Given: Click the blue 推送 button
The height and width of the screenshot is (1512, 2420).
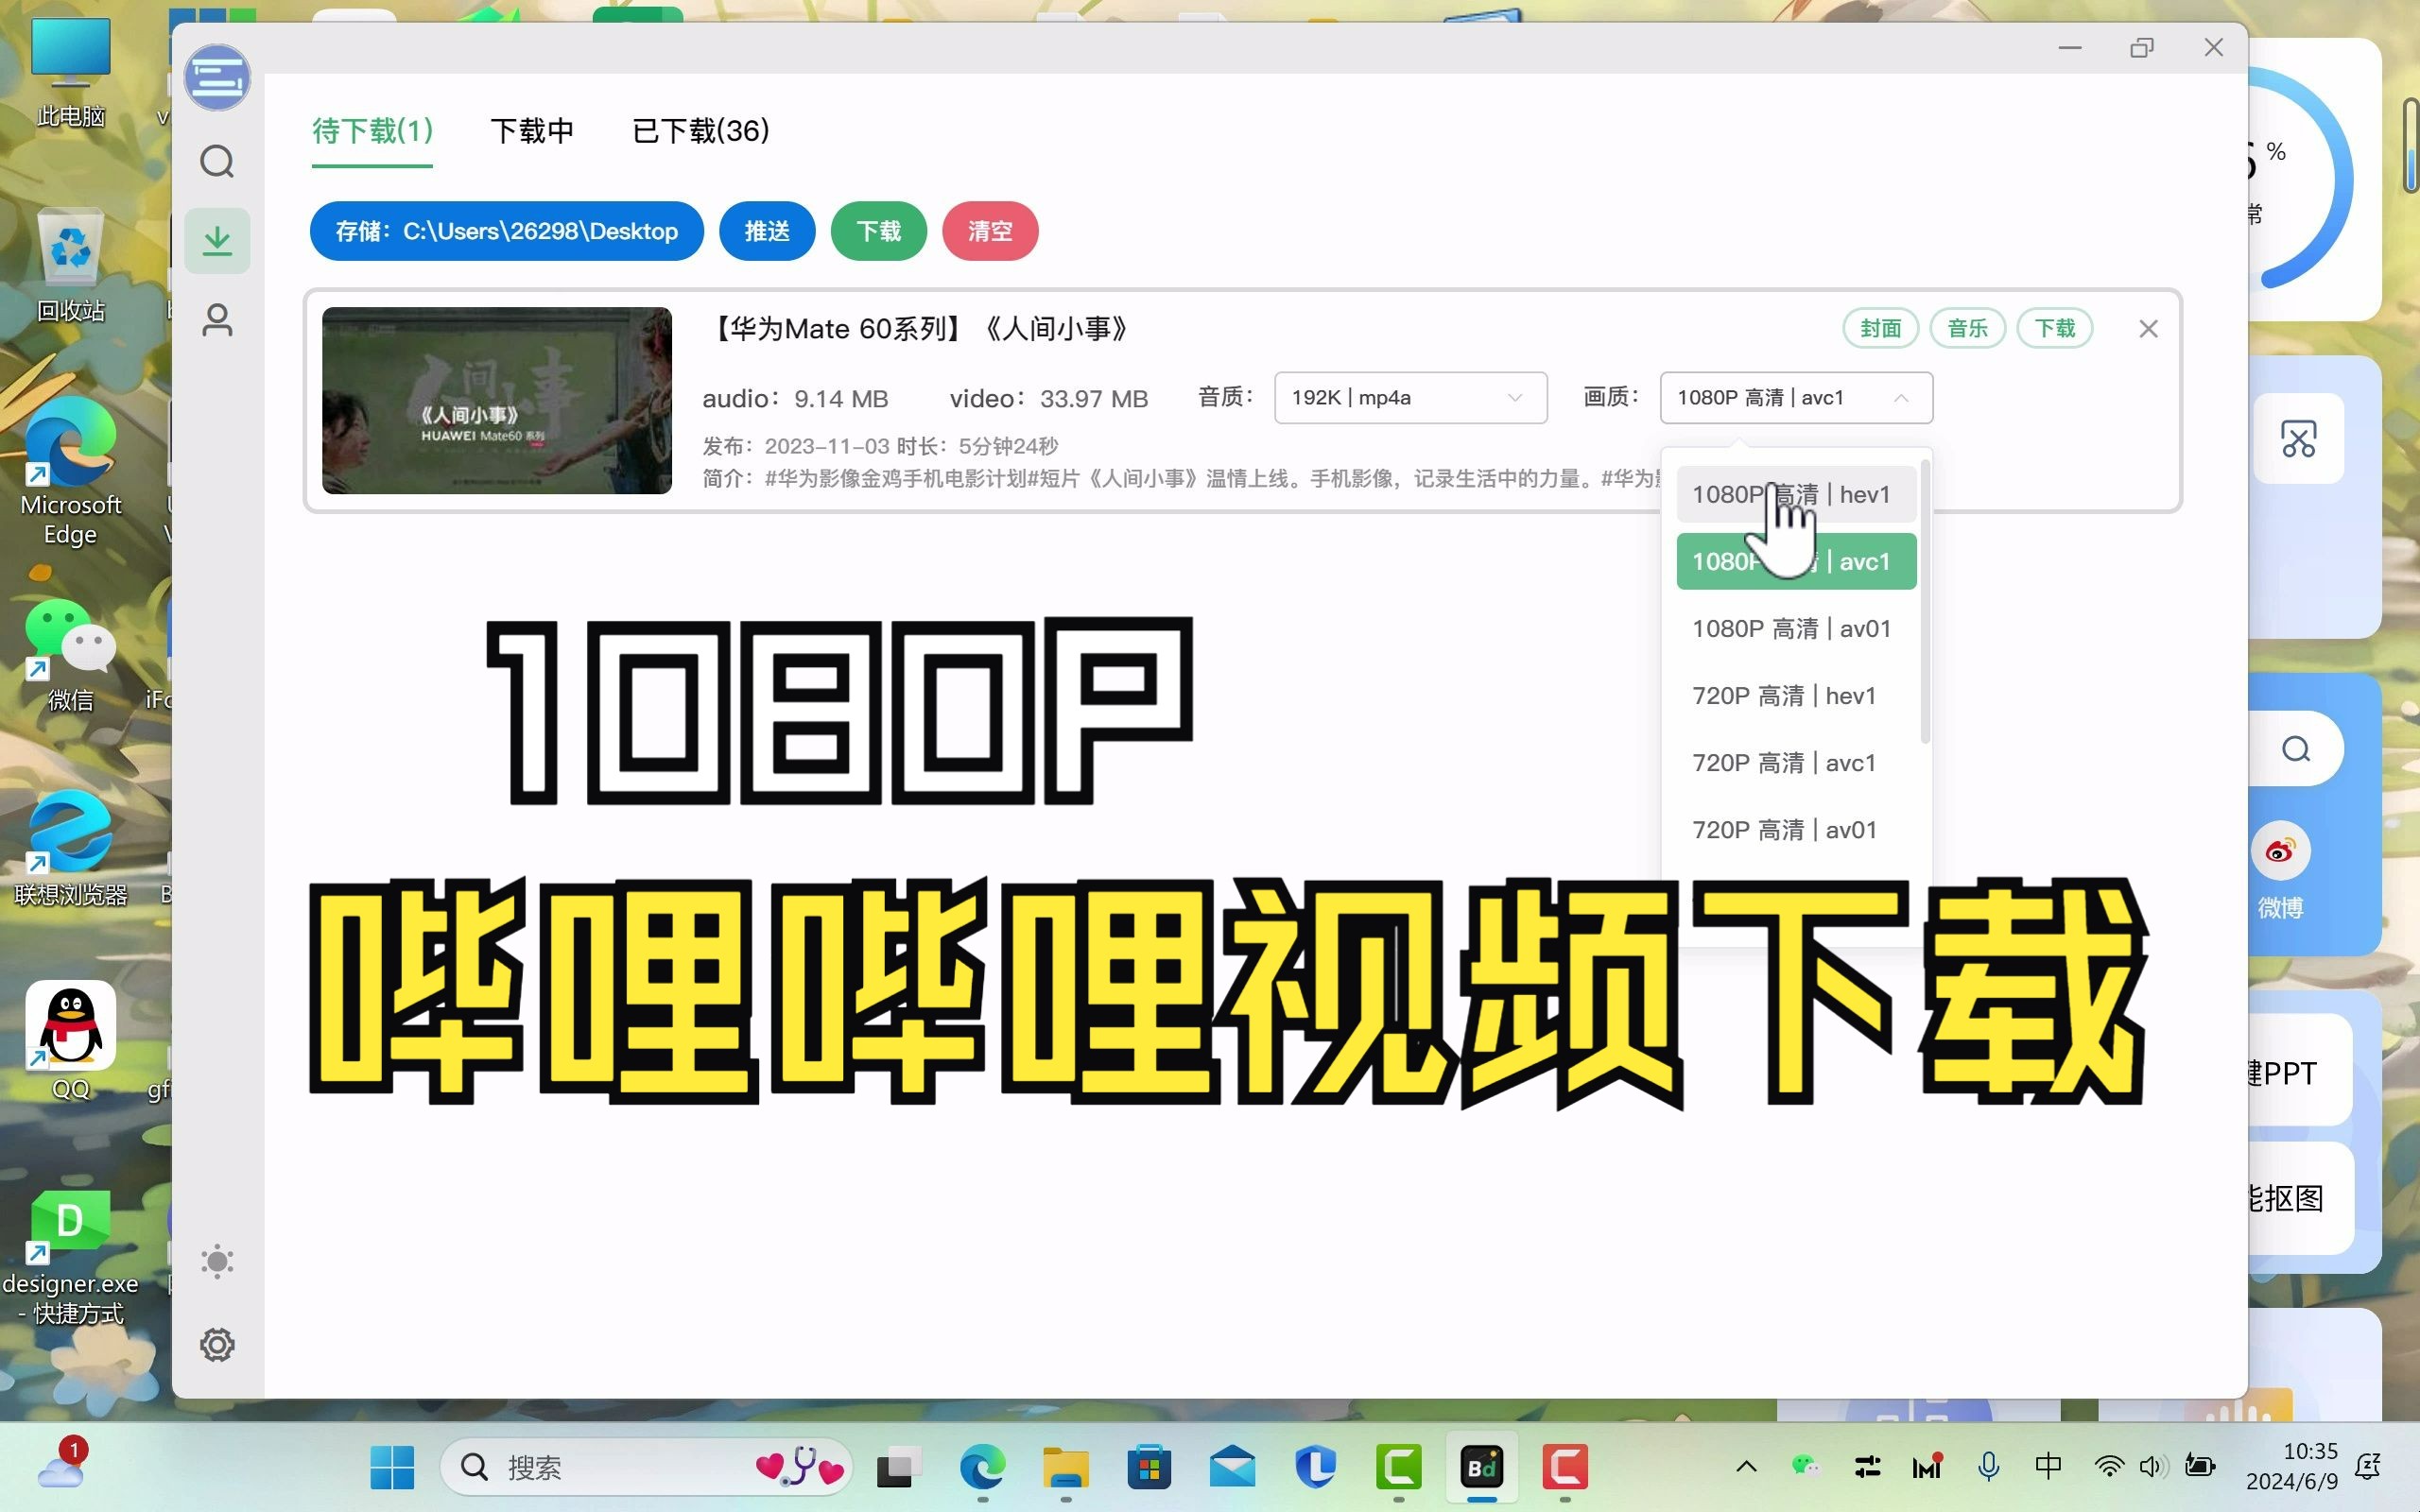Looking at the screenshot, I should 767,231.
